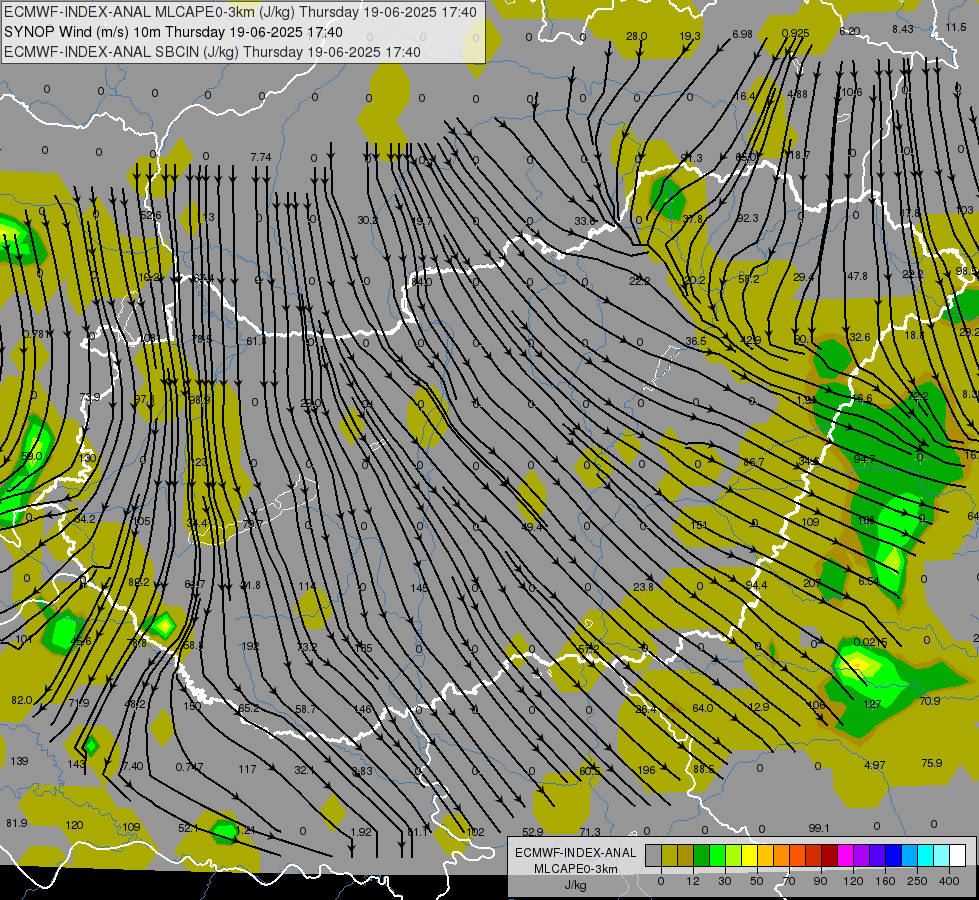979x900 pixels.
Task: Click the map value 127
Action: click(x=872, y=704)
